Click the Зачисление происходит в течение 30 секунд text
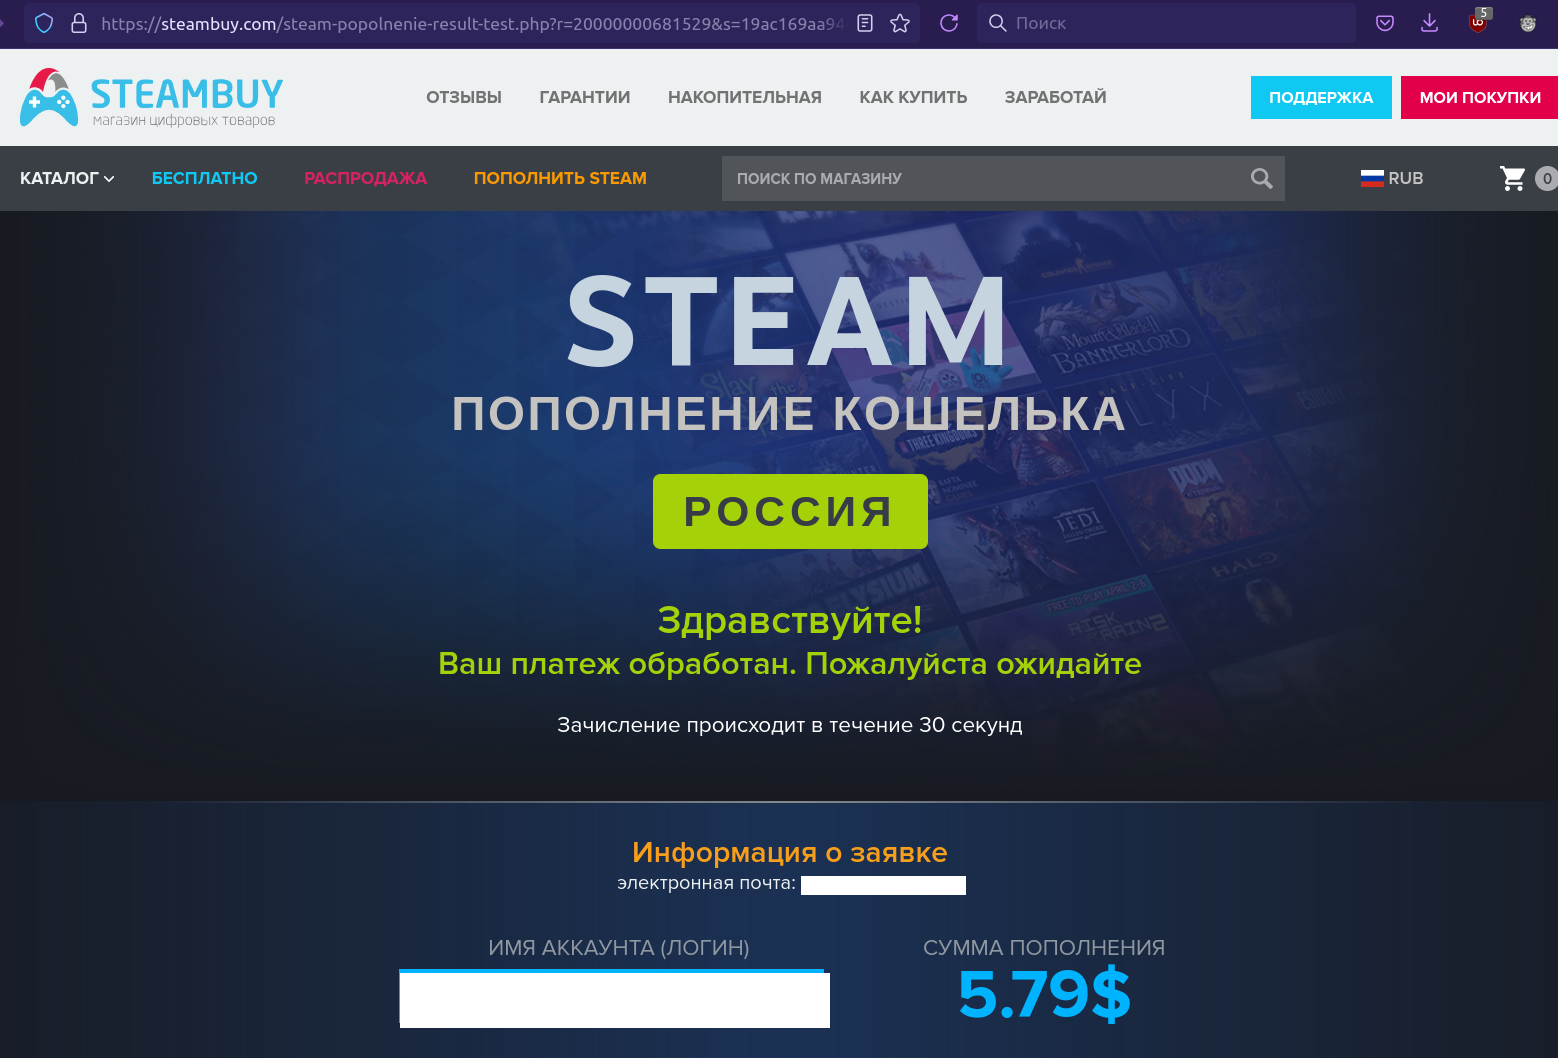The height and width of the screenshot is (1058, 1558). click(x=790, y=725)
